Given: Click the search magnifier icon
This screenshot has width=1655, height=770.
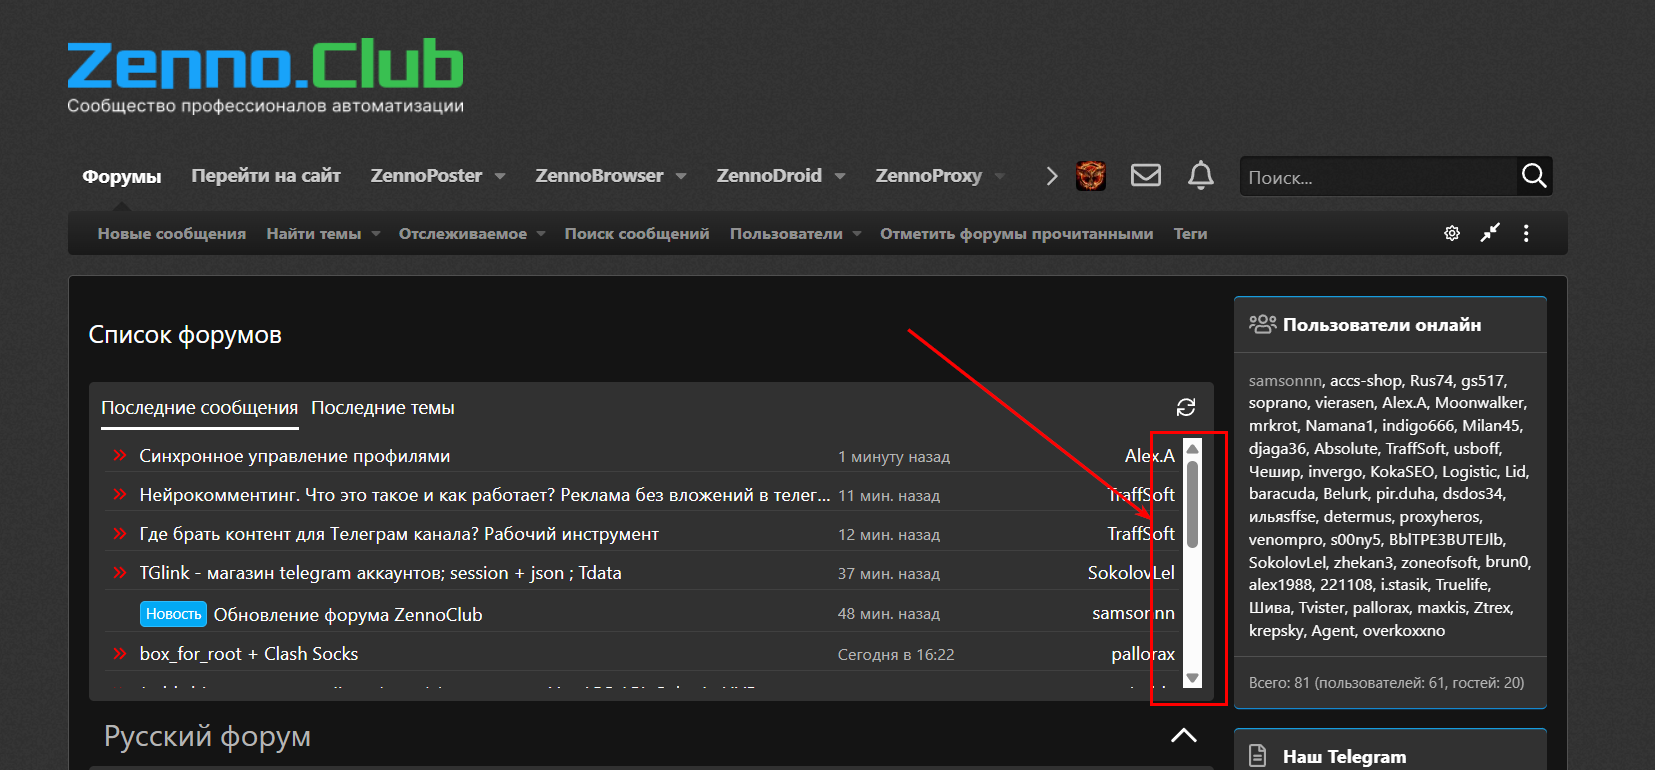Looking at the screenshot, I should pos(1534,176).
